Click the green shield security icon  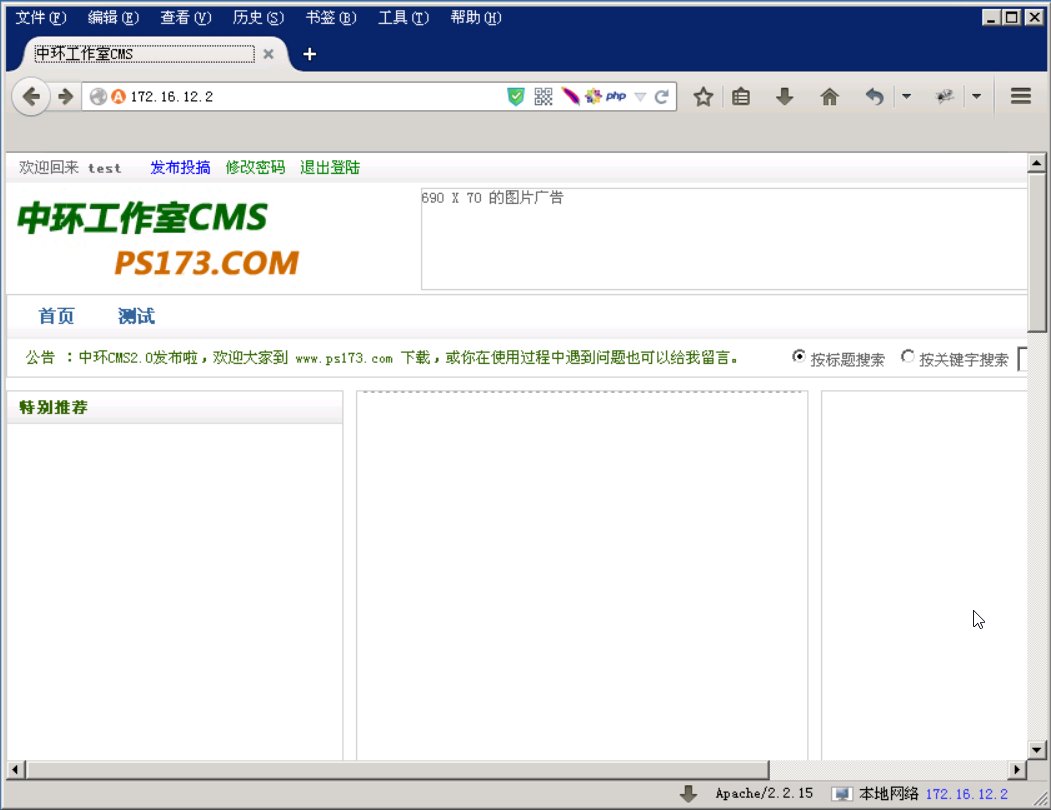[x=516, y=96]
